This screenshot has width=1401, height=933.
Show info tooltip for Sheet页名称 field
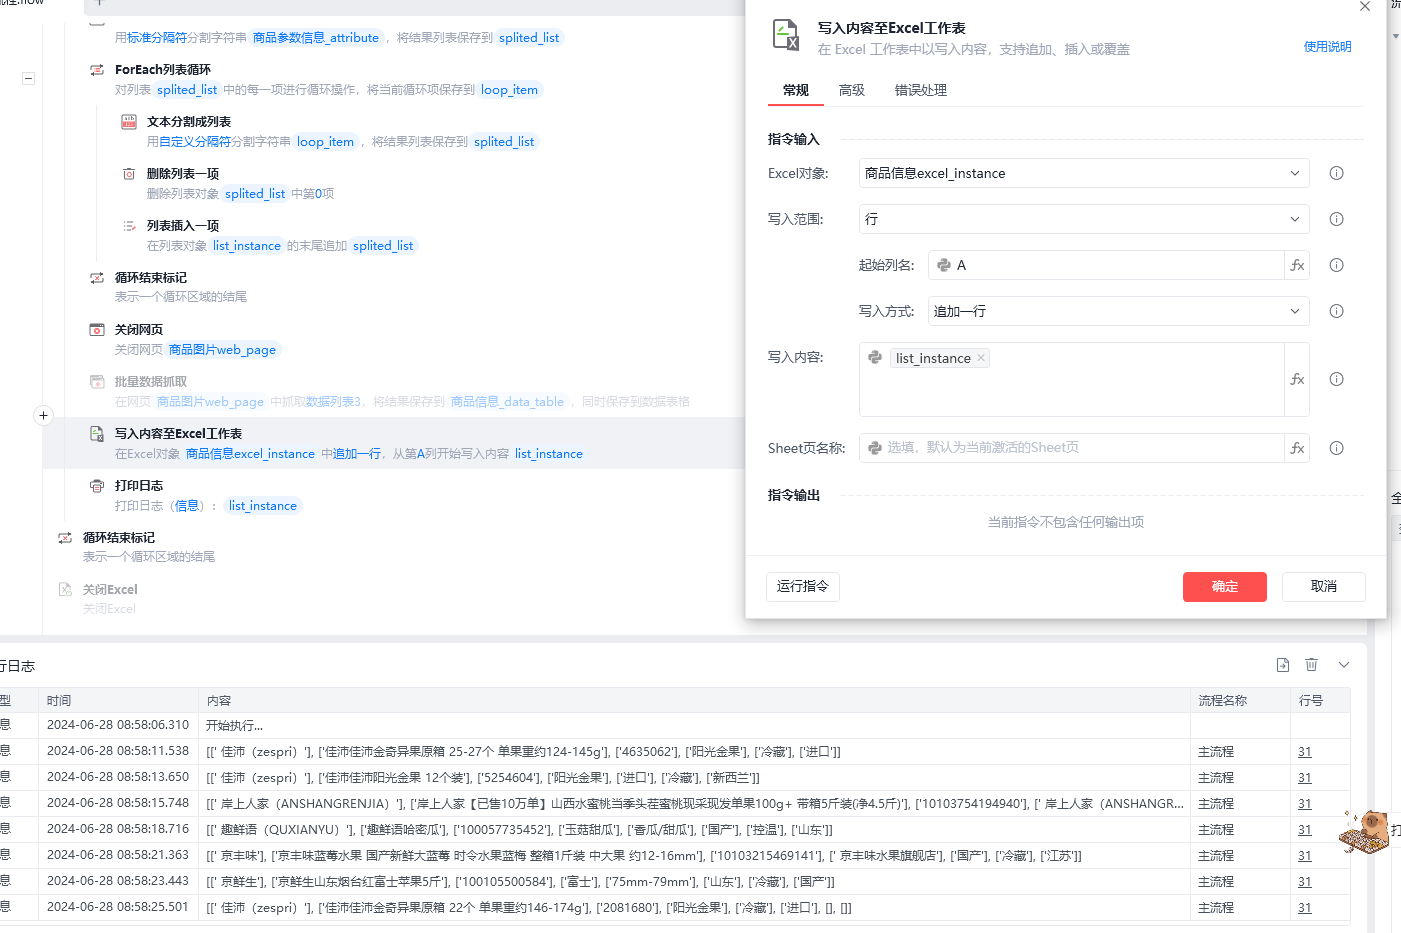click(x=1336, y=448)
